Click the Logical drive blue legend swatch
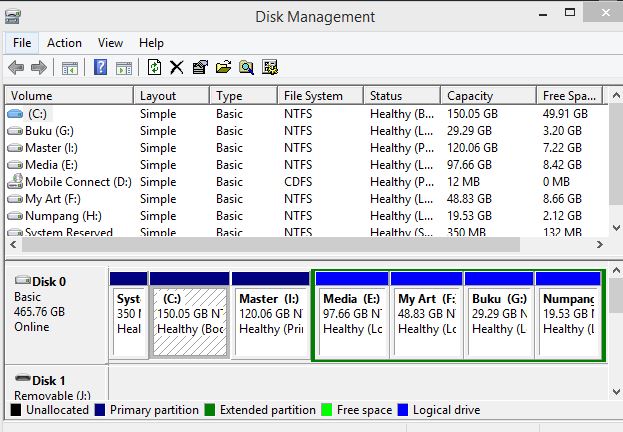This screenshot has height=432, width=623. tap(402, 410)
